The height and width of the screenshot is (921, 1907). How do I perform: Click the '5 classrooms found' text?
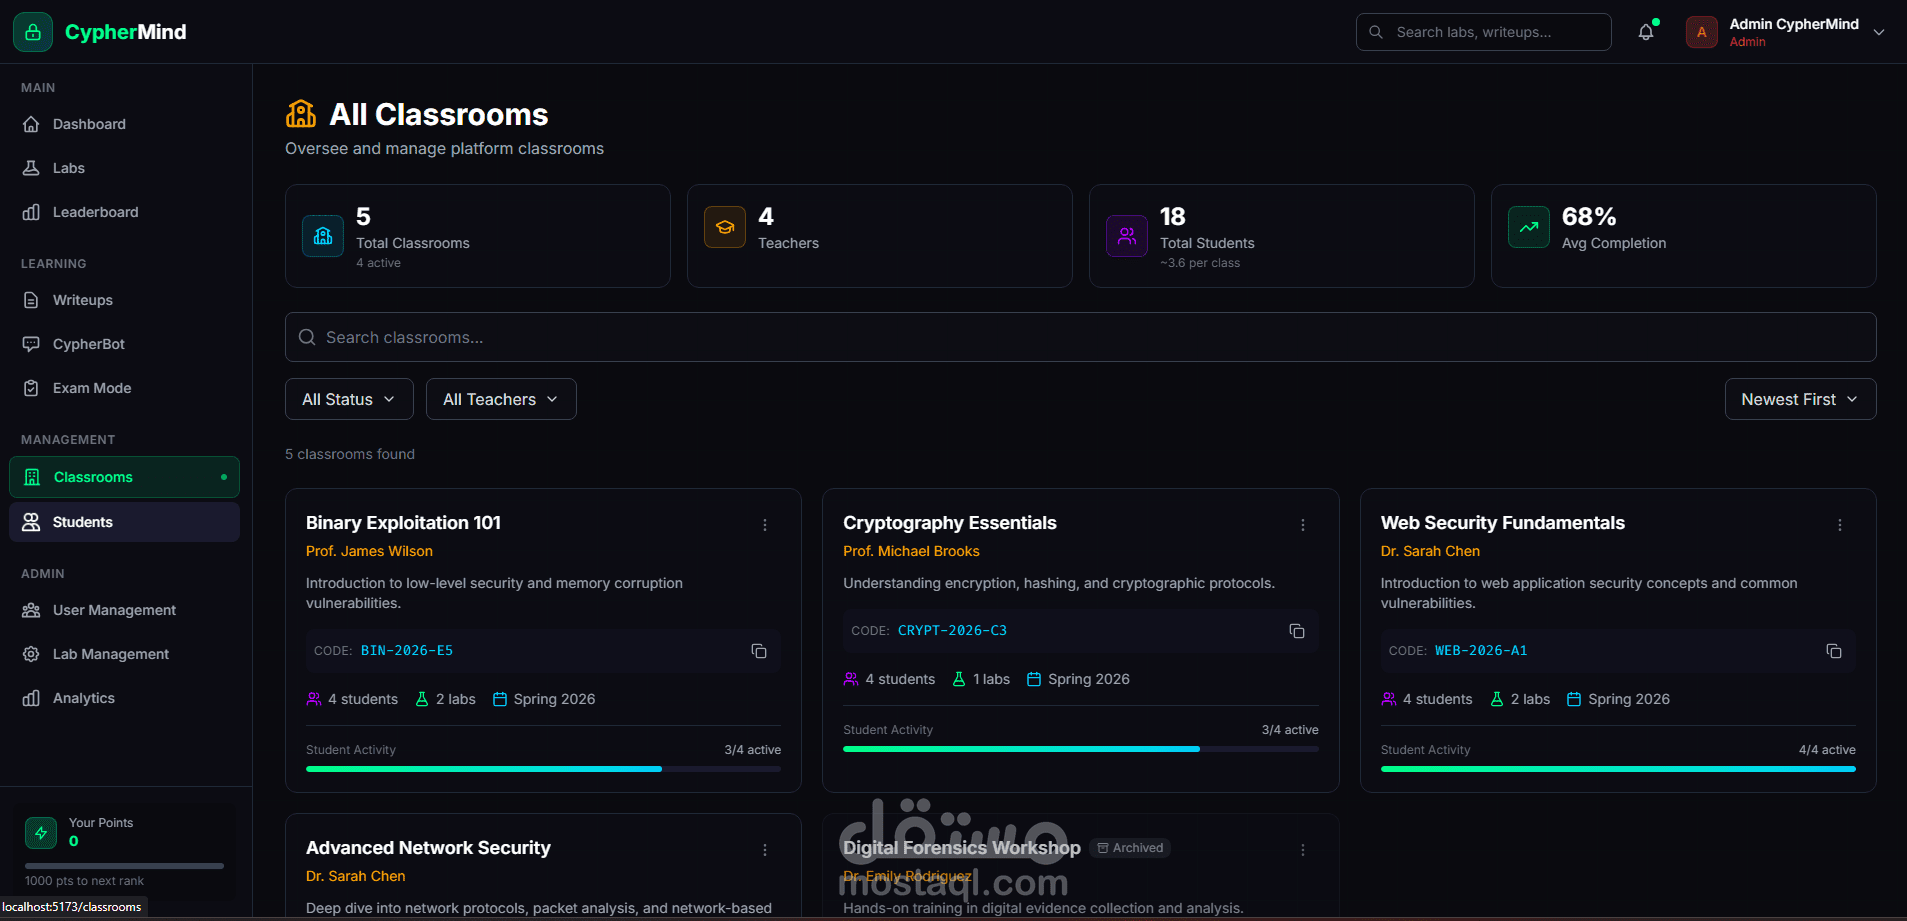tap(350, 454)
